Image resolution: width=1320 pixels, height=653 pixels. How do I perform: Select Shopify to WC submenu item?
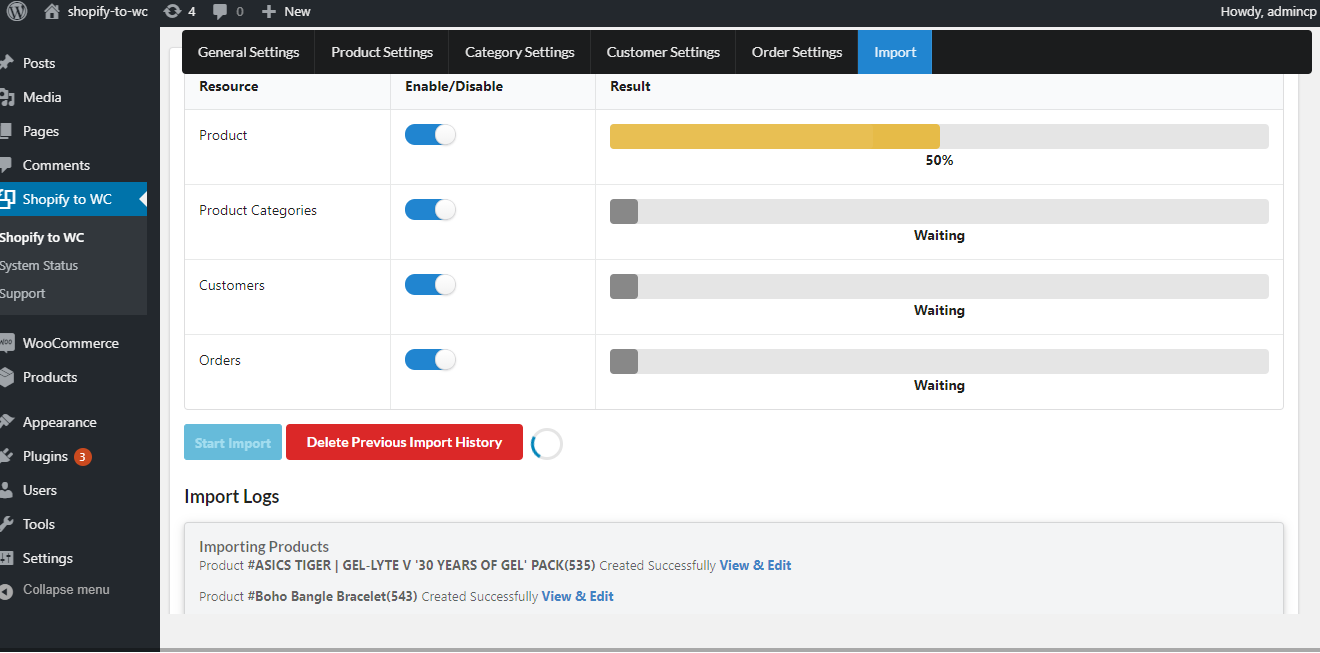42,238
